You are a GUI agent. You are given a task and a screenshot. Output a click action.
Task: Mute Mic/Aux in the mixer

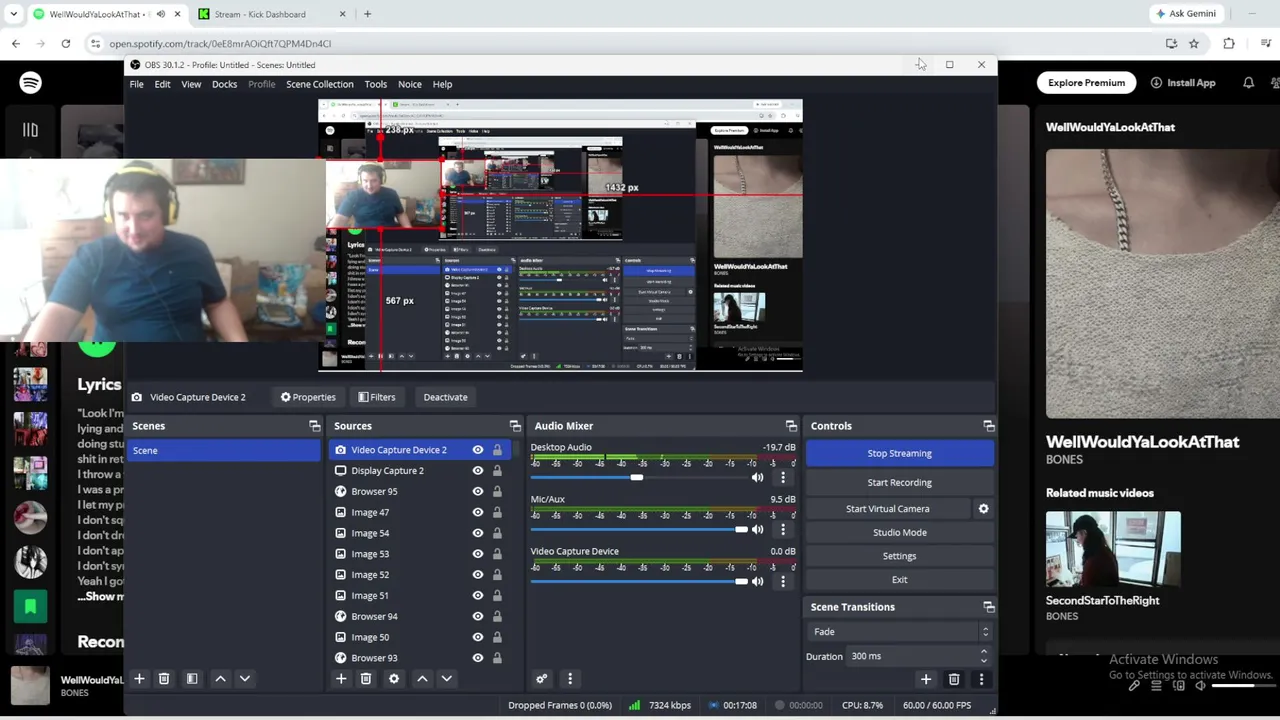[x=757, y=530]
